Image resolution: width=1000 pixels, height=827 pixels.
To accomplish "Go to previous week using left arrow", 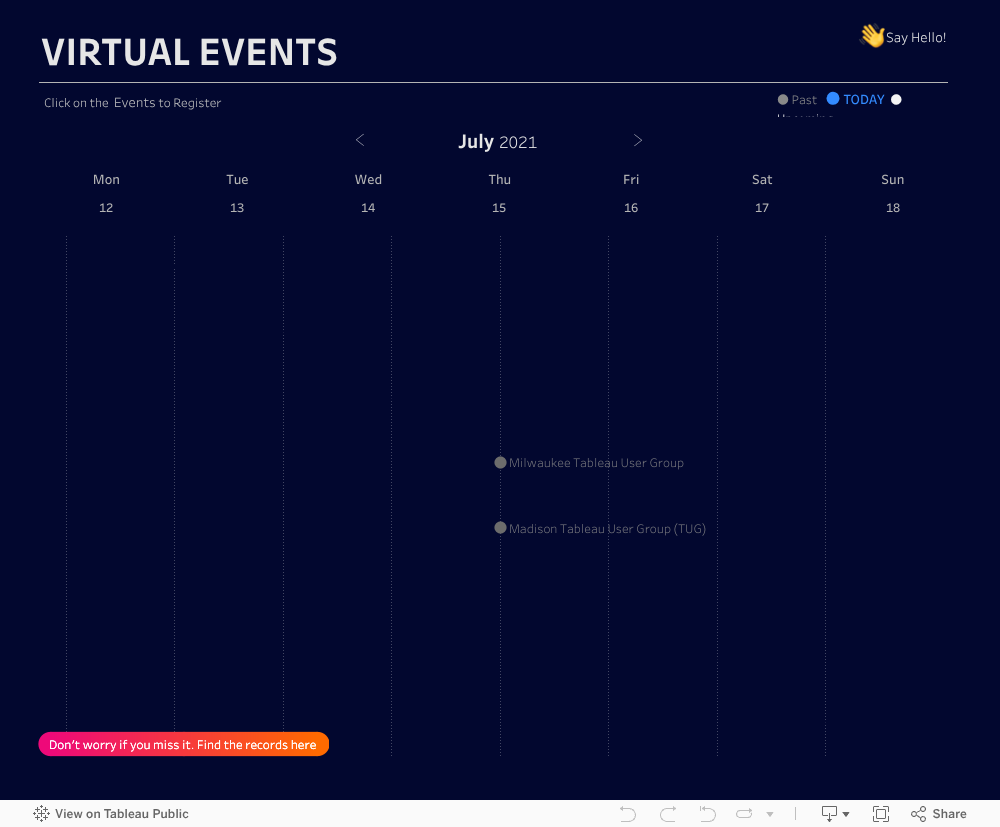I will click(x=360, y=140).
